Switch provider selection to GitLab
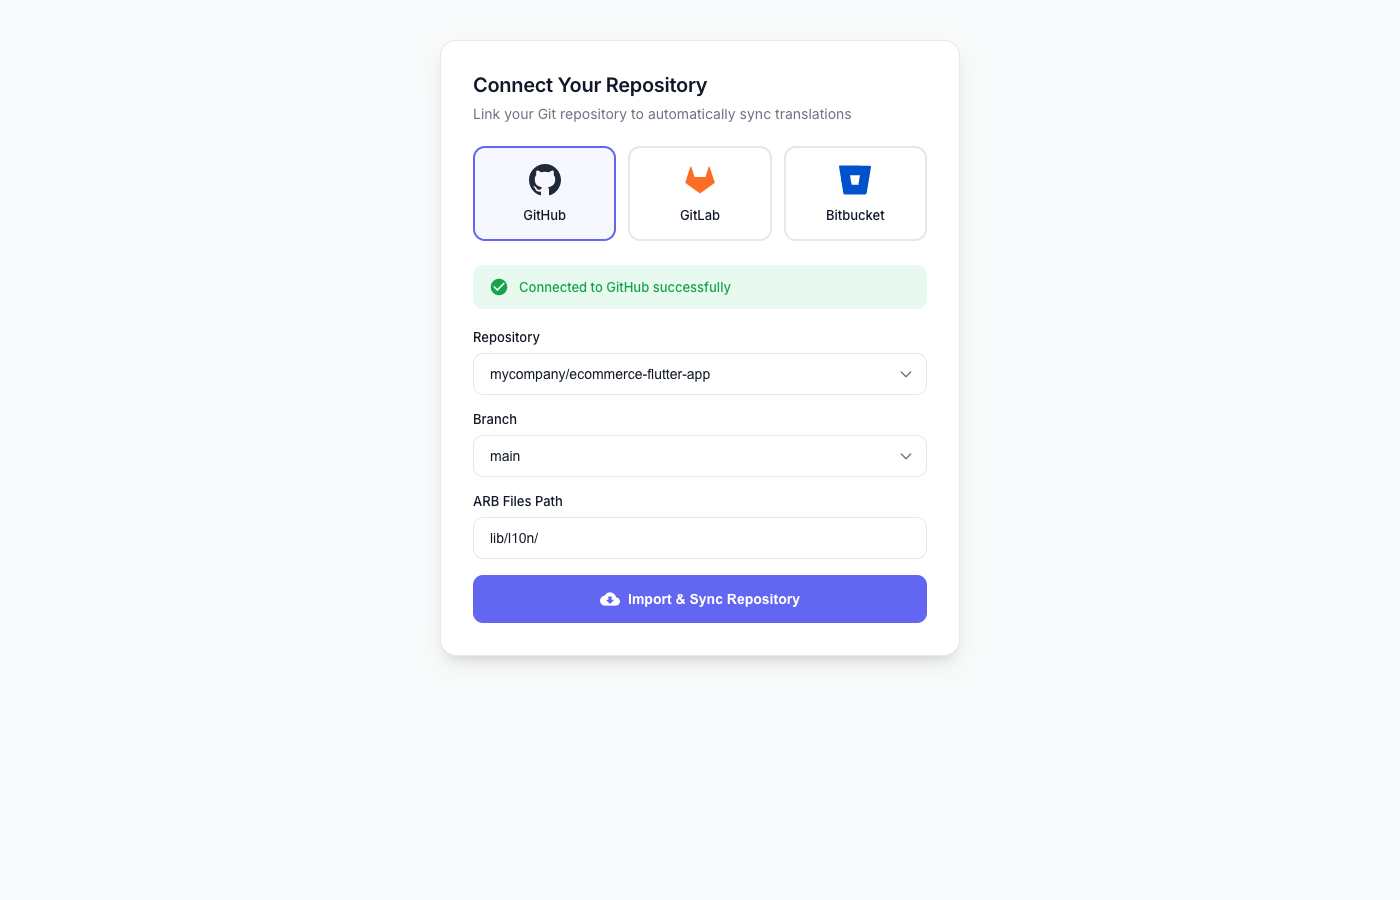Screen dimensions: 1400x900 [699, 193]
